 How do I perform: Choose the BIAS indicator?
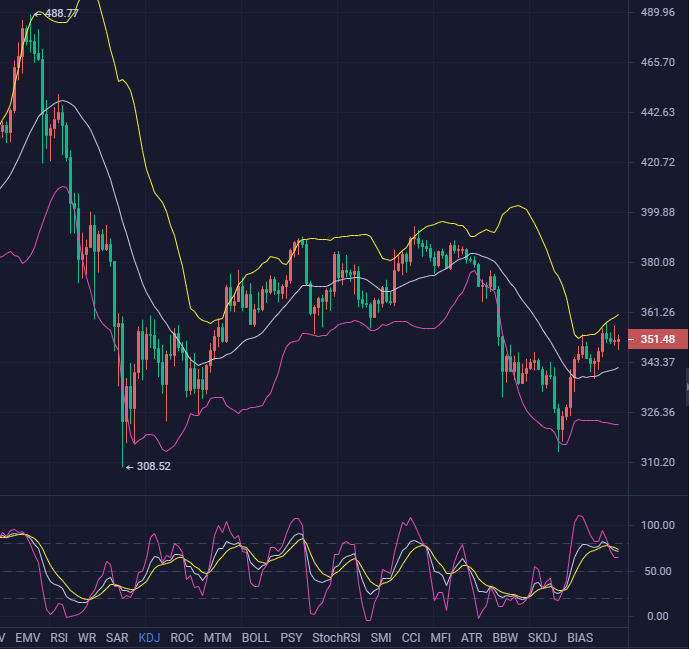[580, 638]
